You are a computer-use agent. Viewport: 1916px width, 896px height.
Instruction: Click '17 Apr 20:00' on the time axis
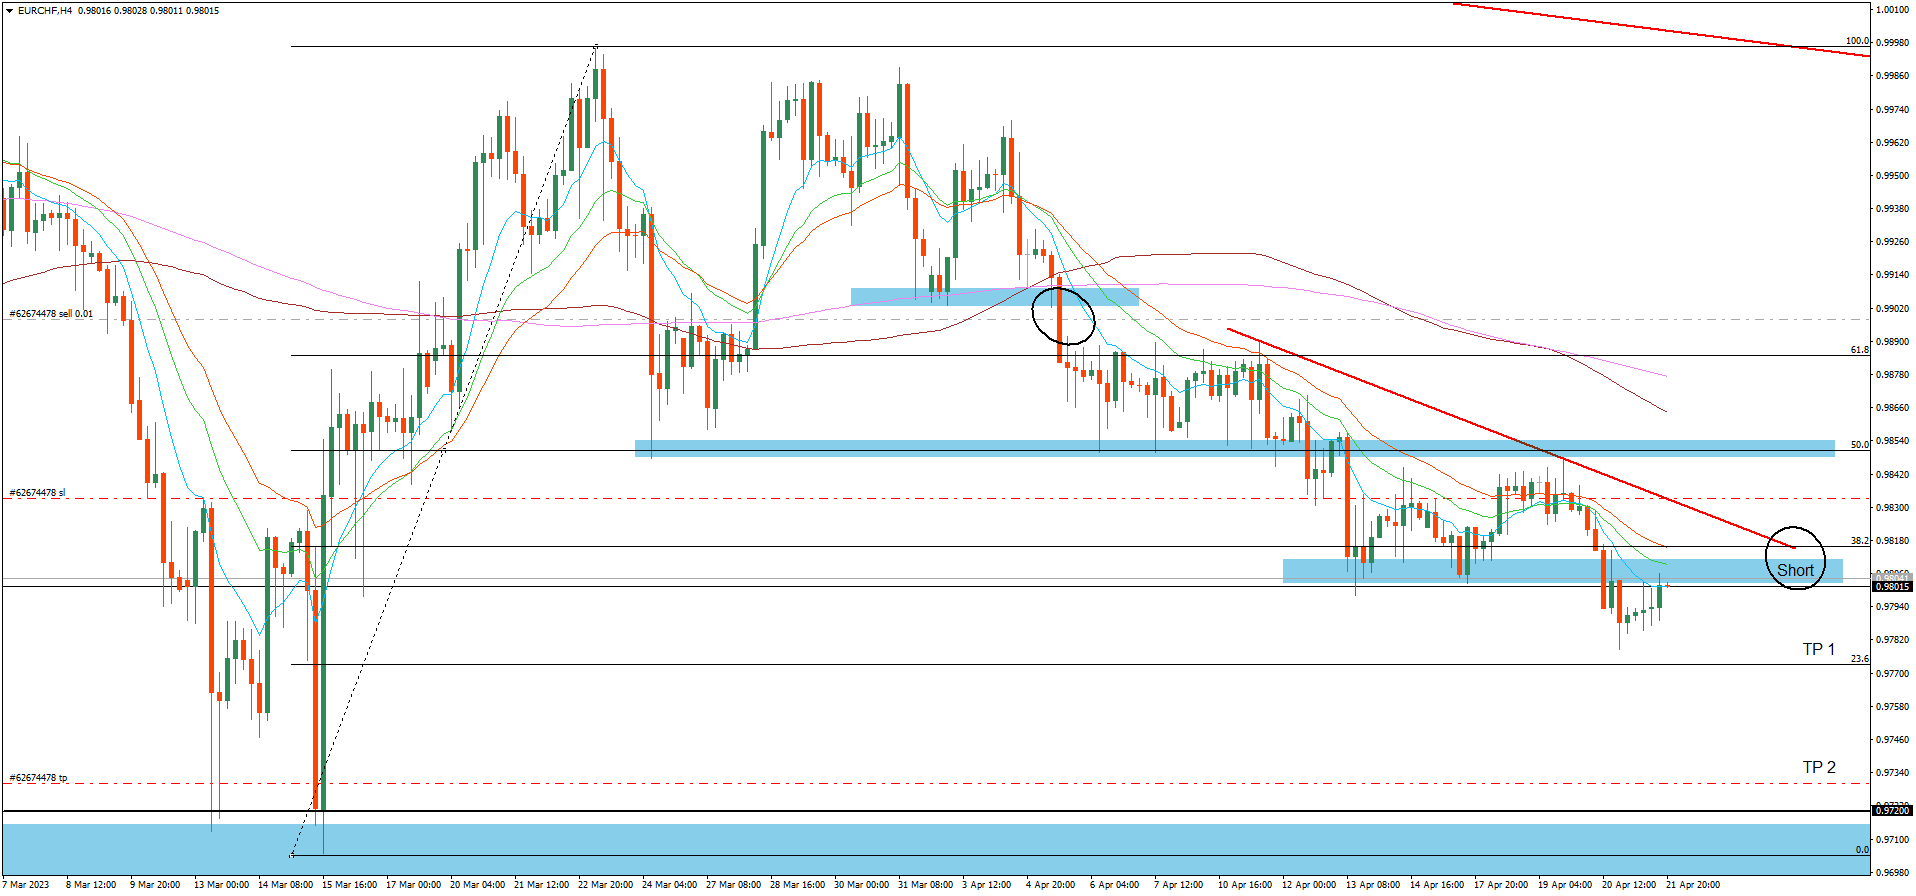(1501, 885)
